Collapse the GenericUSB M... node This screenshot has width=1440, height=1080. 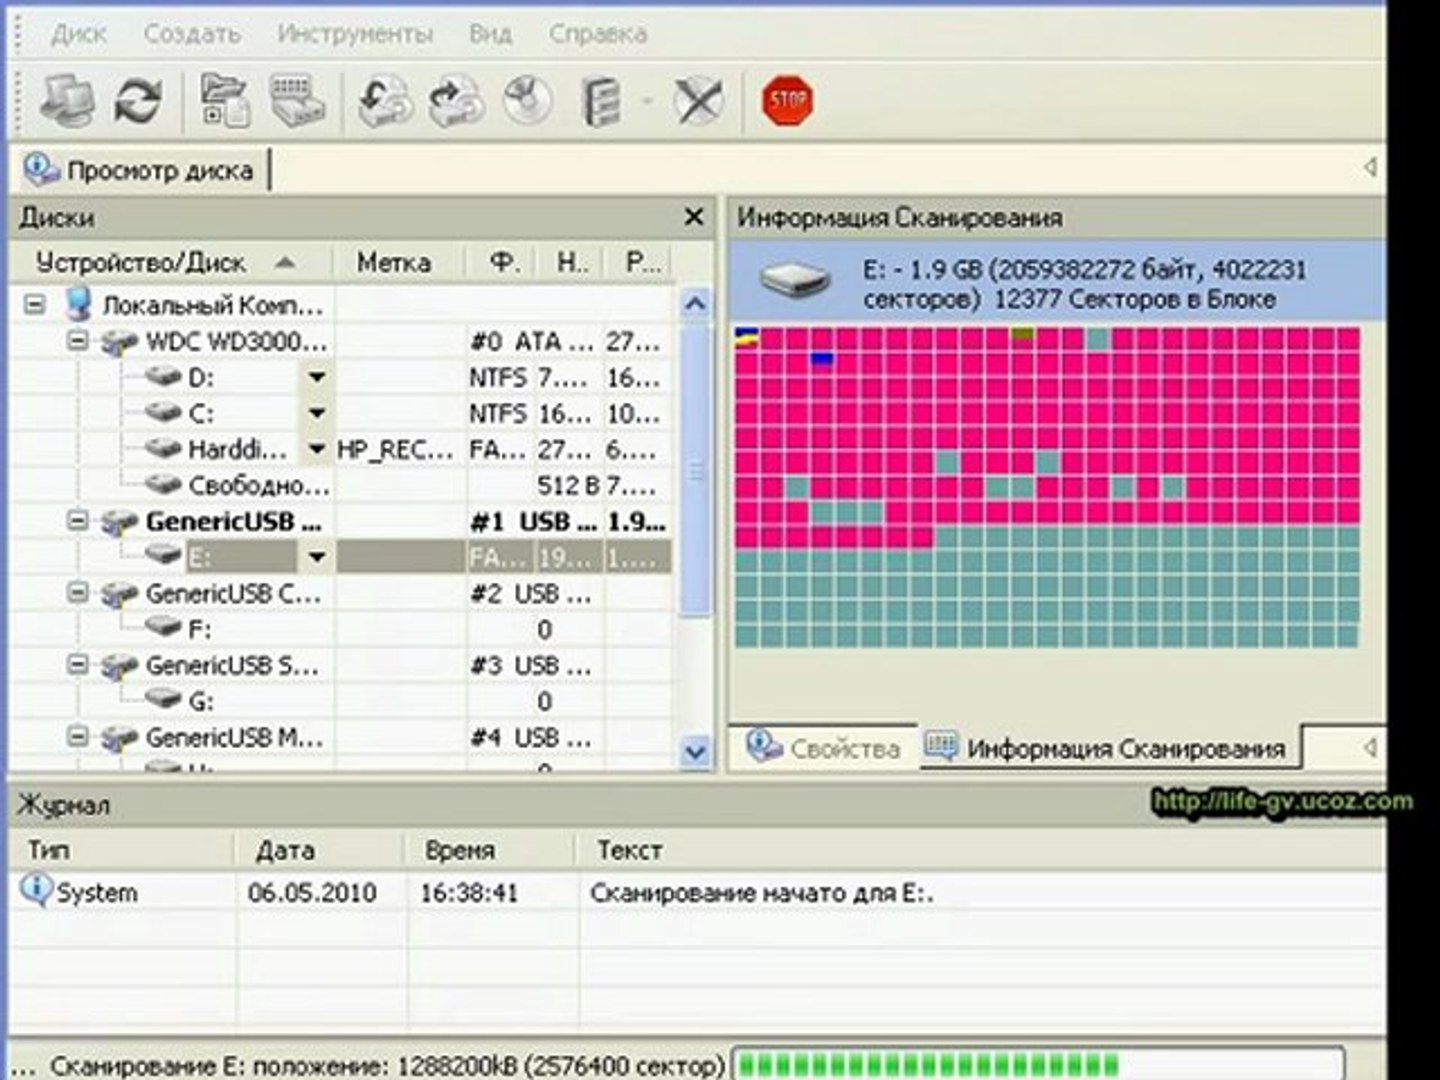pyautogui.click(x=77, y=737)
